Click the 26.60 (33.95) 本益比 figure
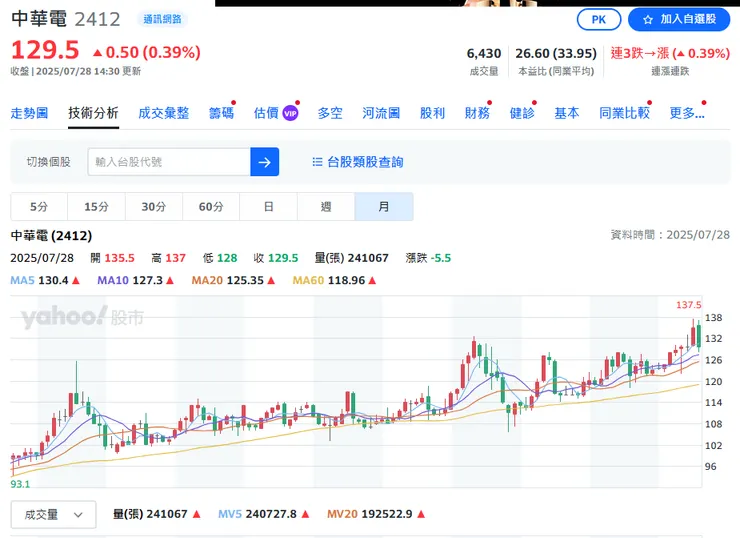Screen dimensions: 740x538 click(x=556, y=53)
